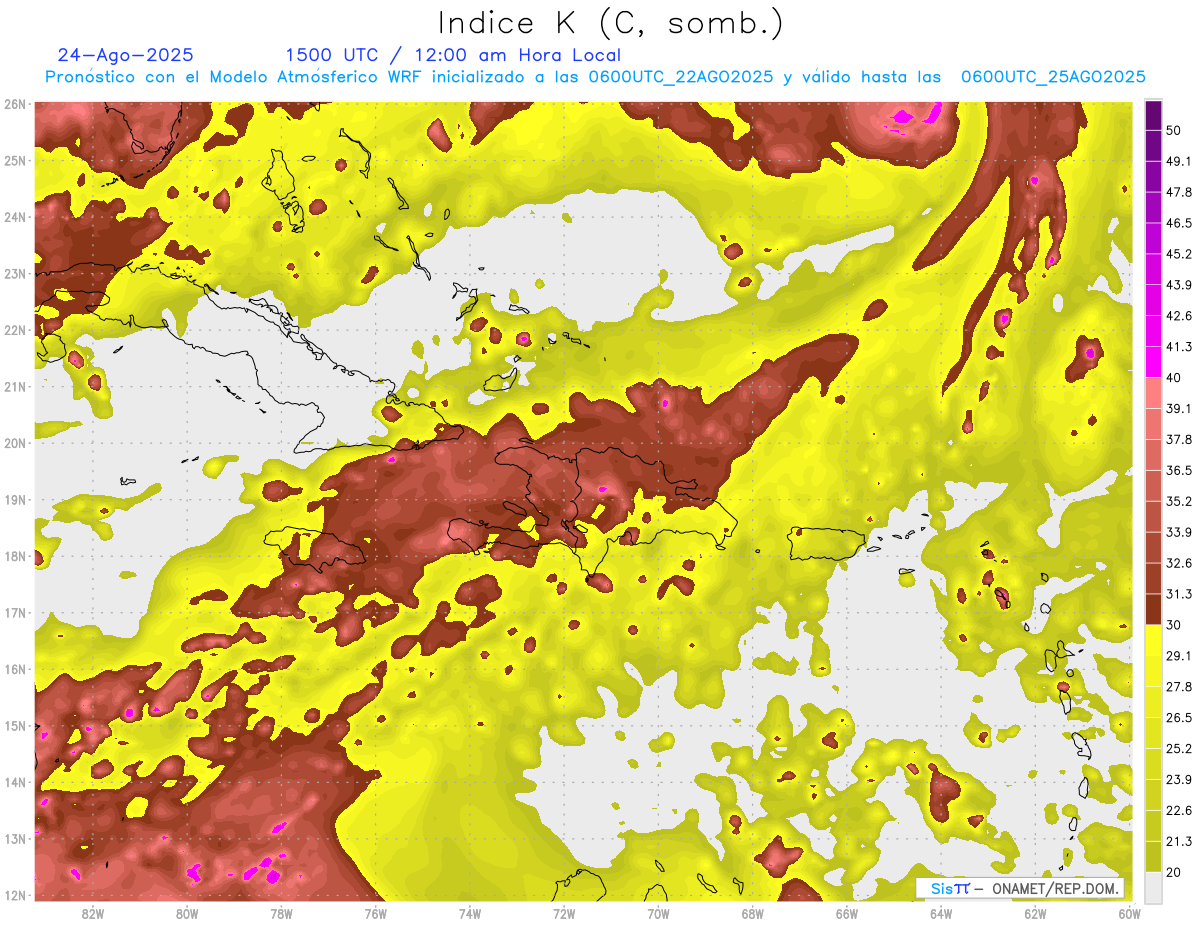Click the "21N" latitude label

click(x=14, y=387)
